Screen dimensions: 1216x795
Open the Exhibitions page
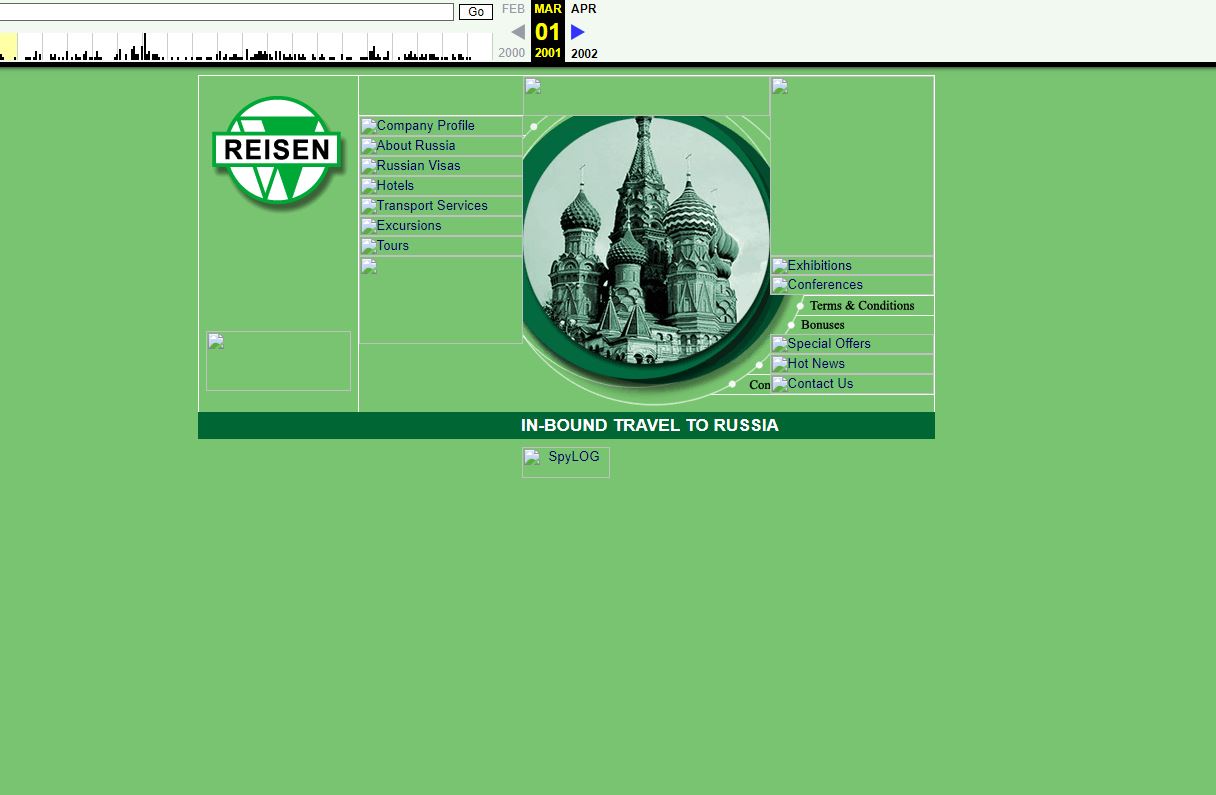819,266
